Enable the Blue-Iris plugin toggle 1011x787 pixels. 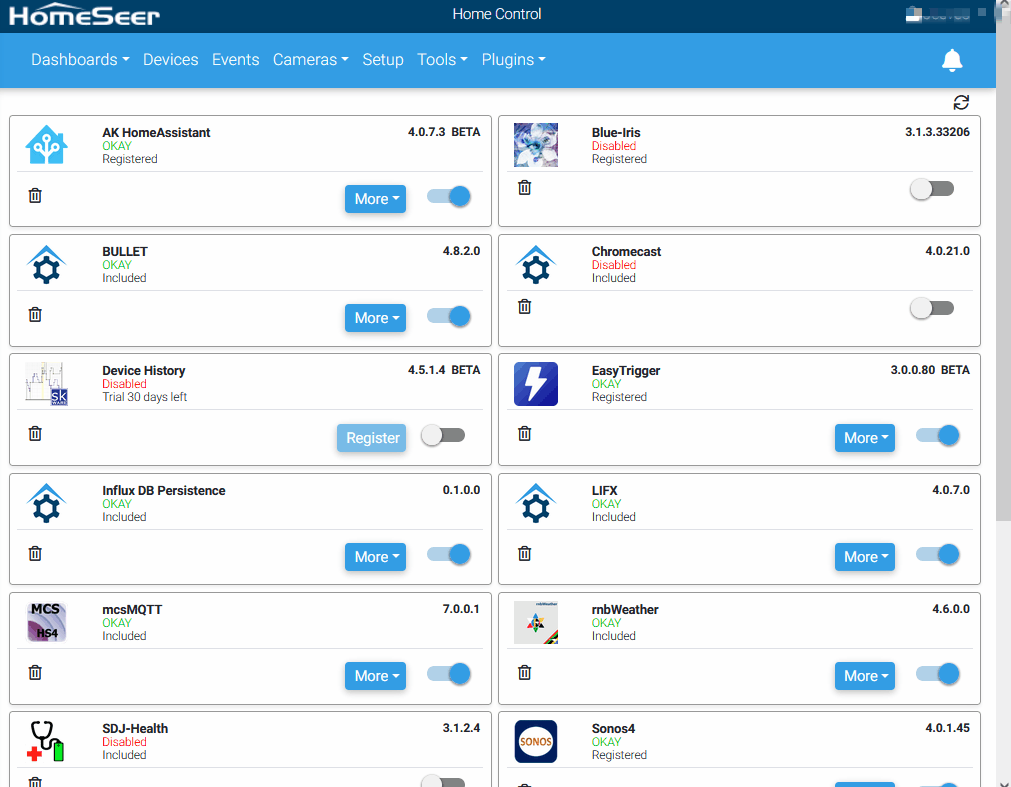(932, 189)
